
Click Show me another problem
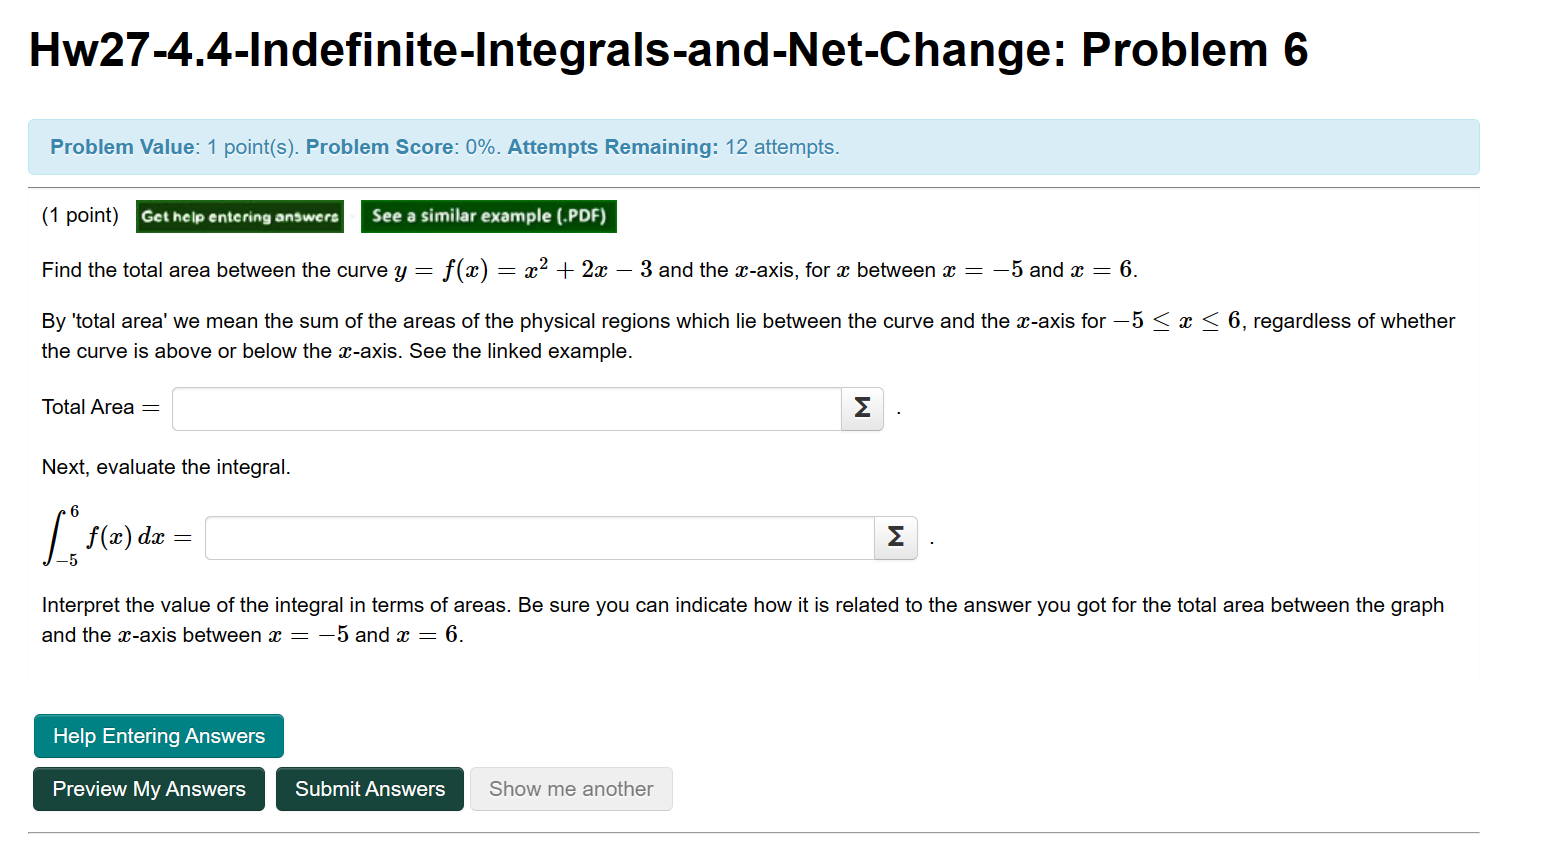coord(570,788)
